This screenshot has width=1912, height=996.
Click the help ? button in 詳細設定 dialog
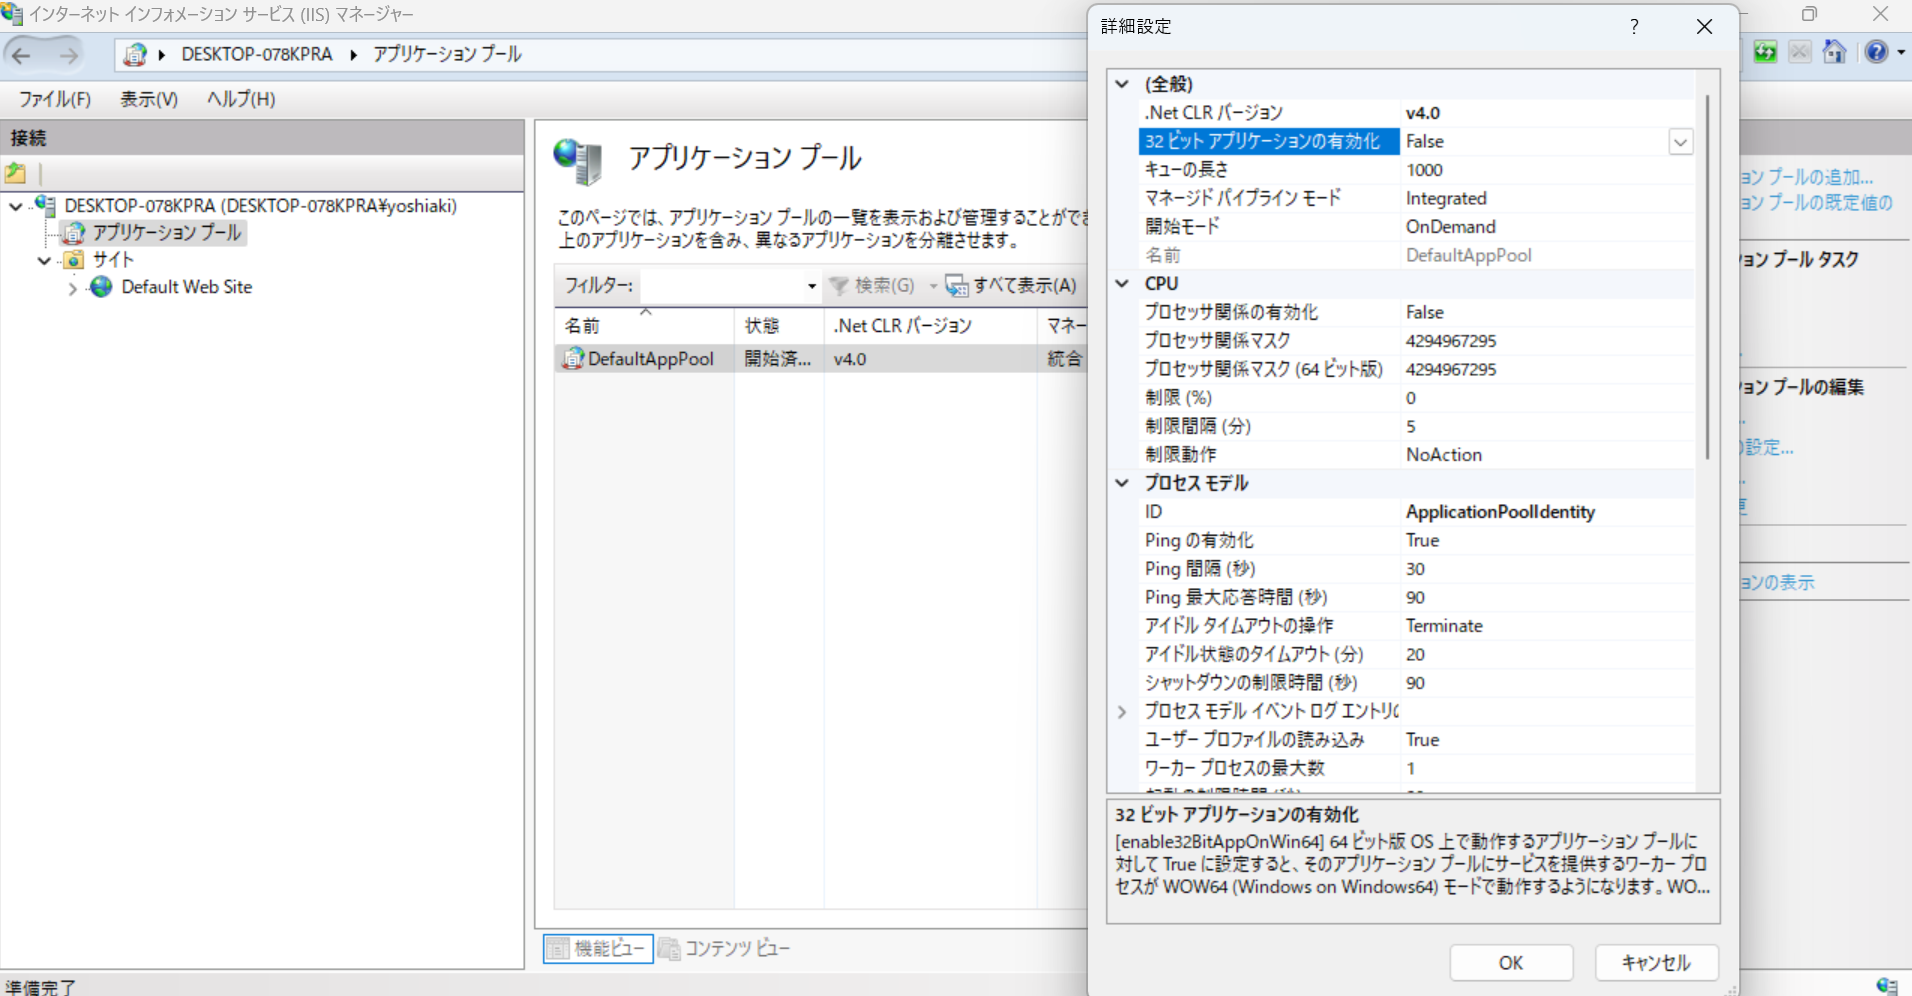(1634, 27)
